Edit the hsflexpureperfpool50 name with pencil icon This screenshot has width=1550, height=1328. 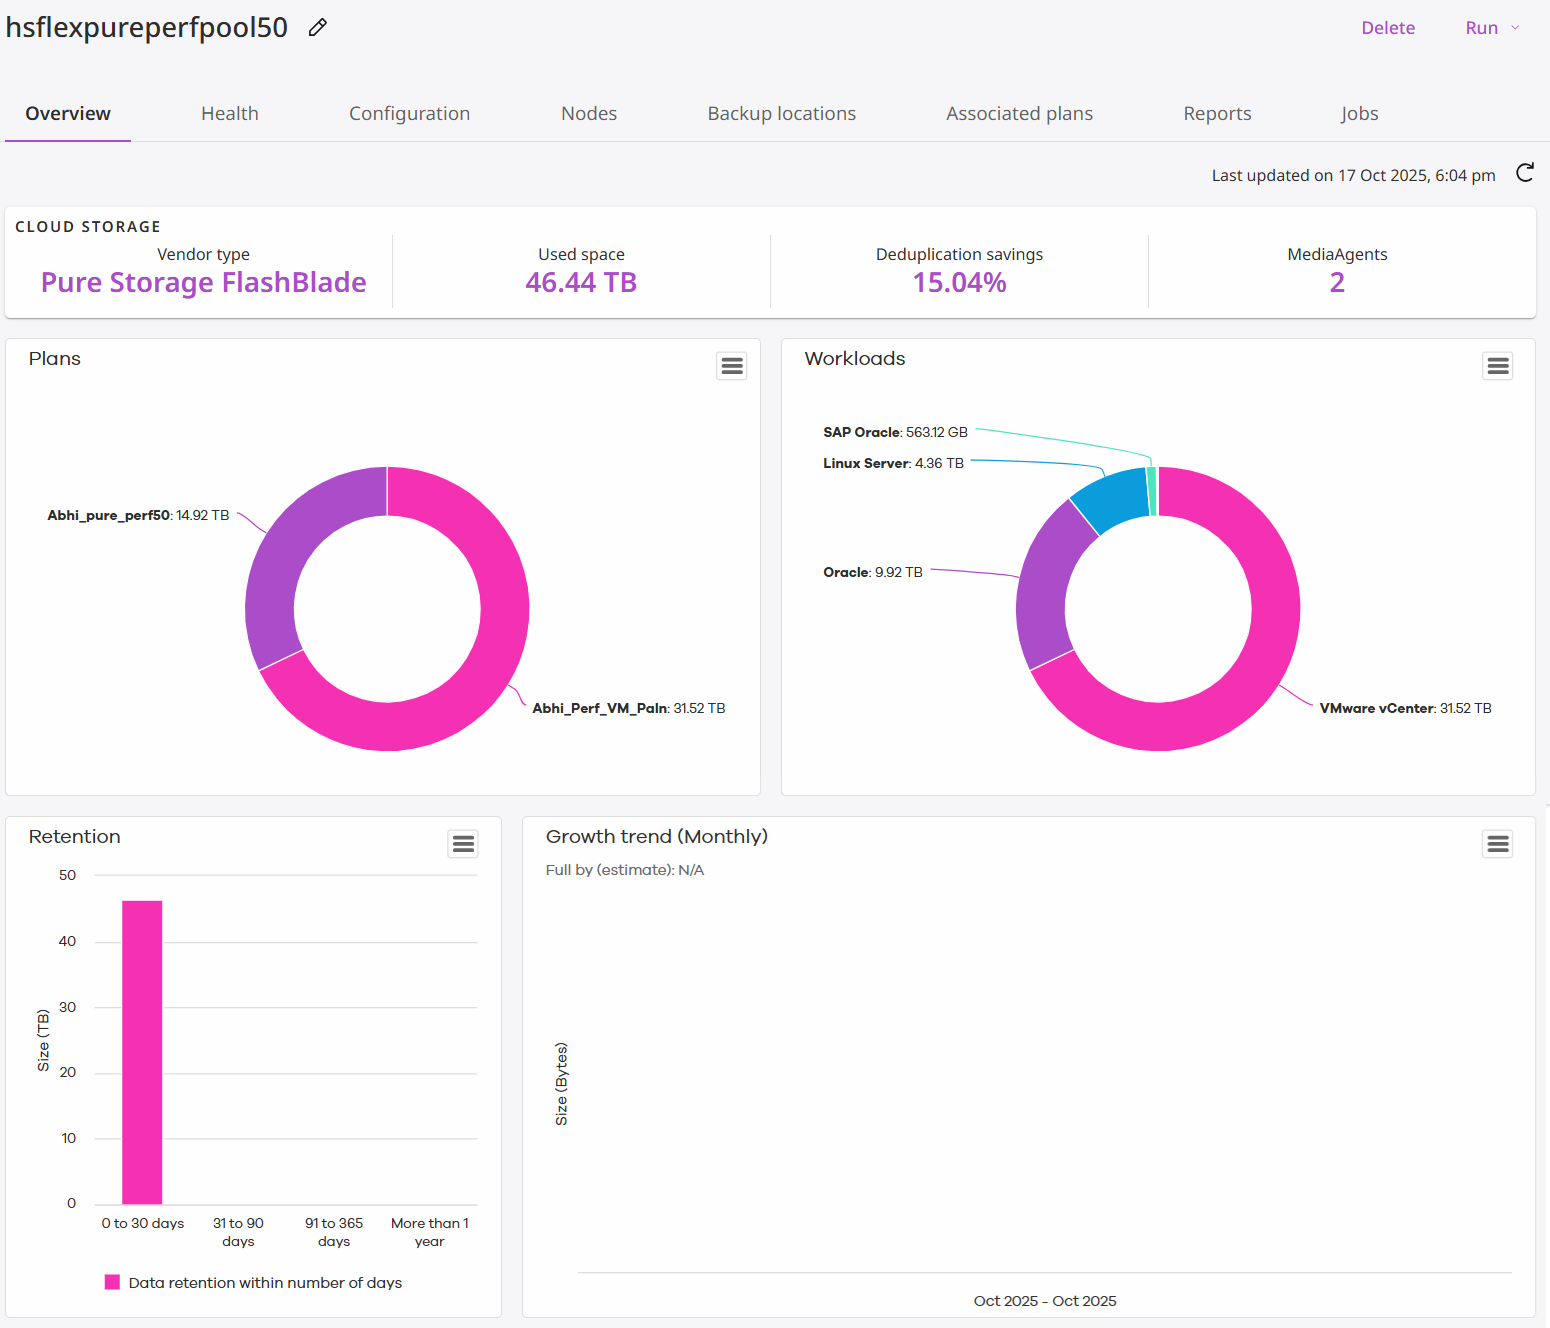[317, 27]
